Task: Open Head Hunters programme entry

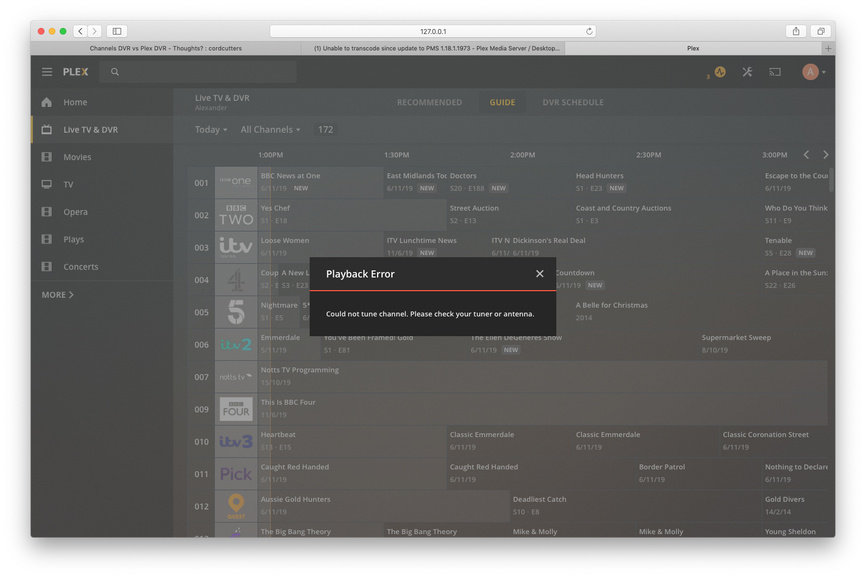Action: (x=667, y=182)
